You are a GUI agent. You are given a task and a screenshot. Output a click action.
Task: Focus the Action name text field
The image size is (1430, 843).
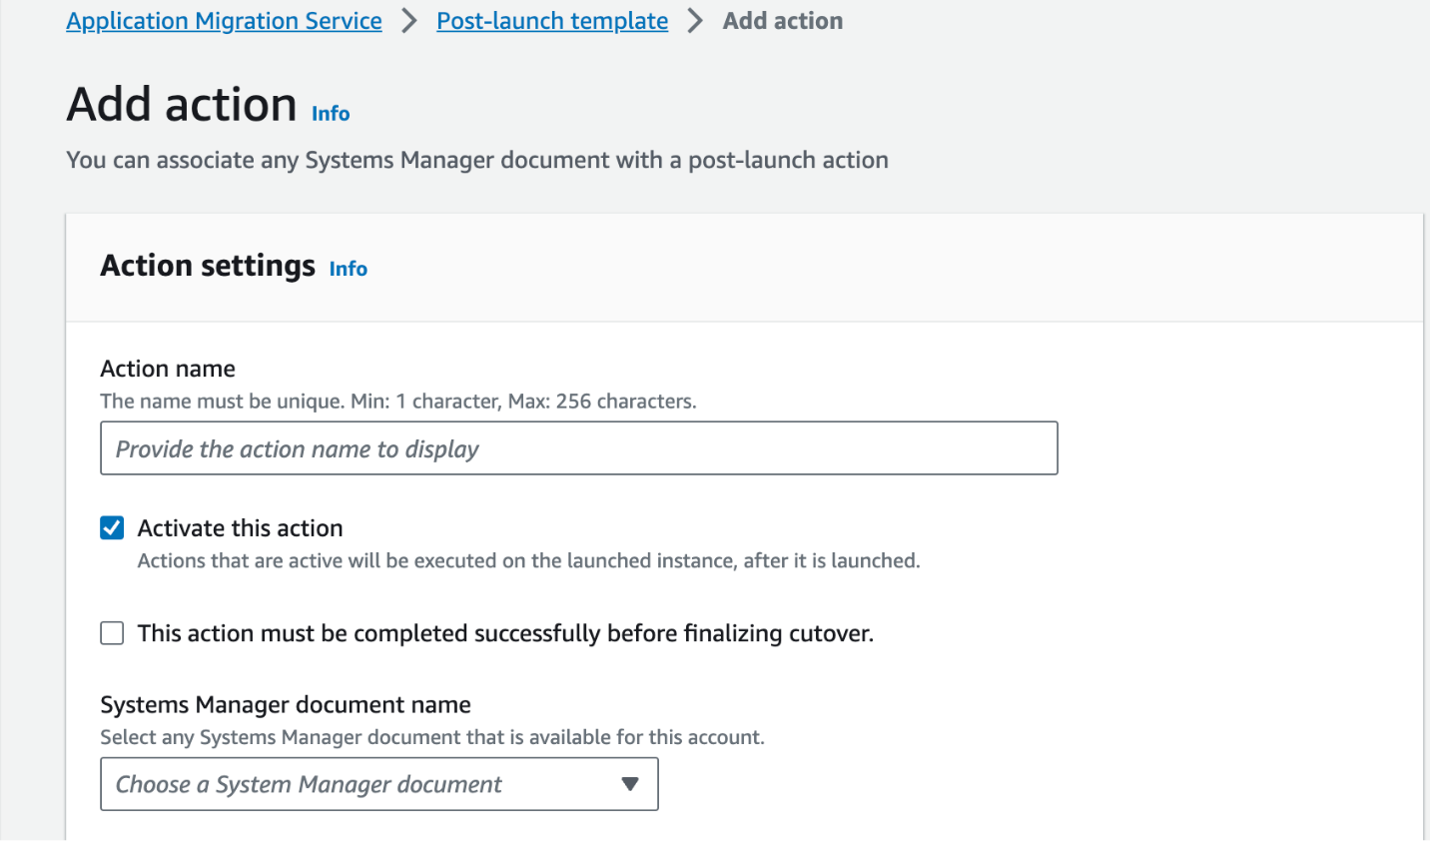coord(578,448)
